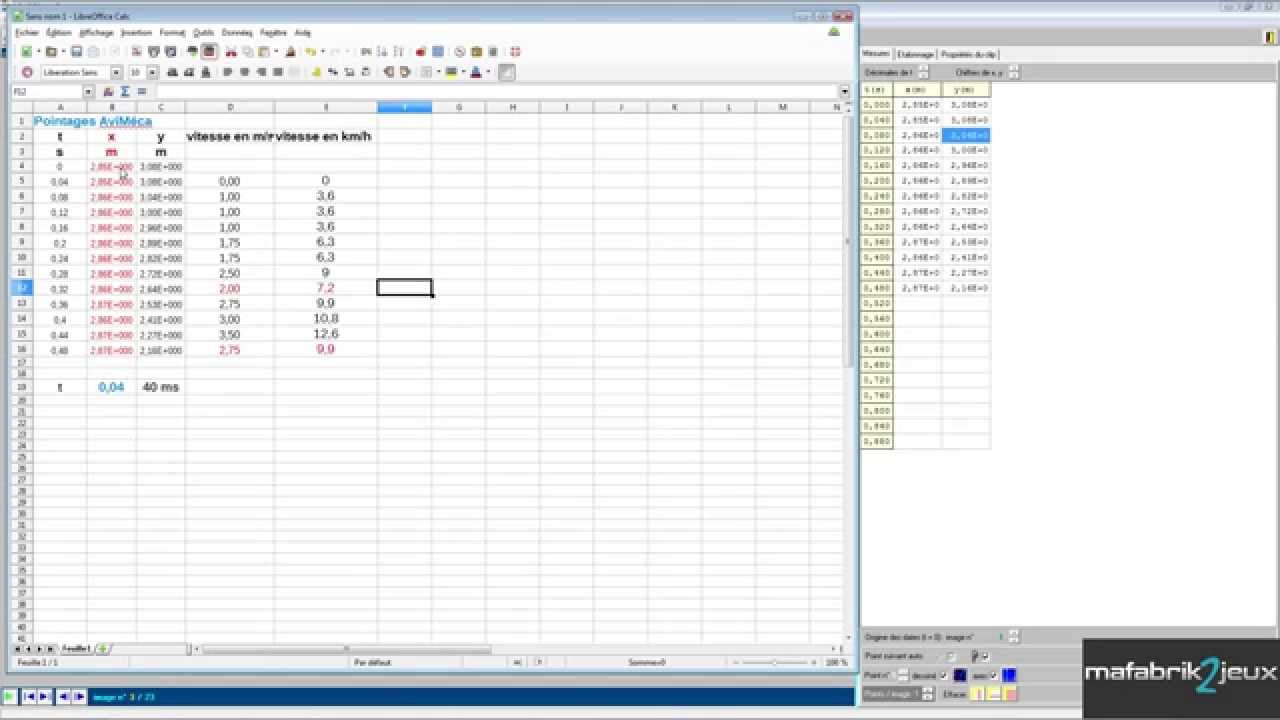Switch to the Propriétés du clip tab
Image resolution: width=1280 pixels, height=720 pixels.
point(968,54)
